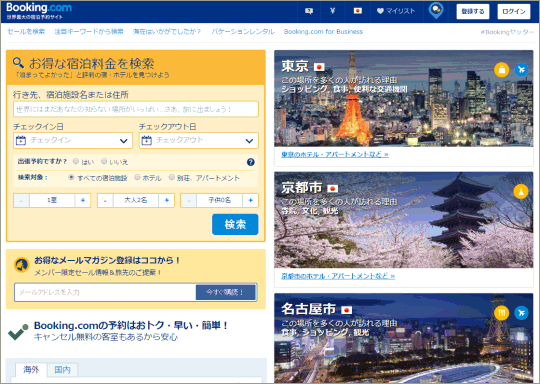Select the はい business trip radio button
This screenshot has width=540, height=384.
pyautogui.click(x=76, y=161)
